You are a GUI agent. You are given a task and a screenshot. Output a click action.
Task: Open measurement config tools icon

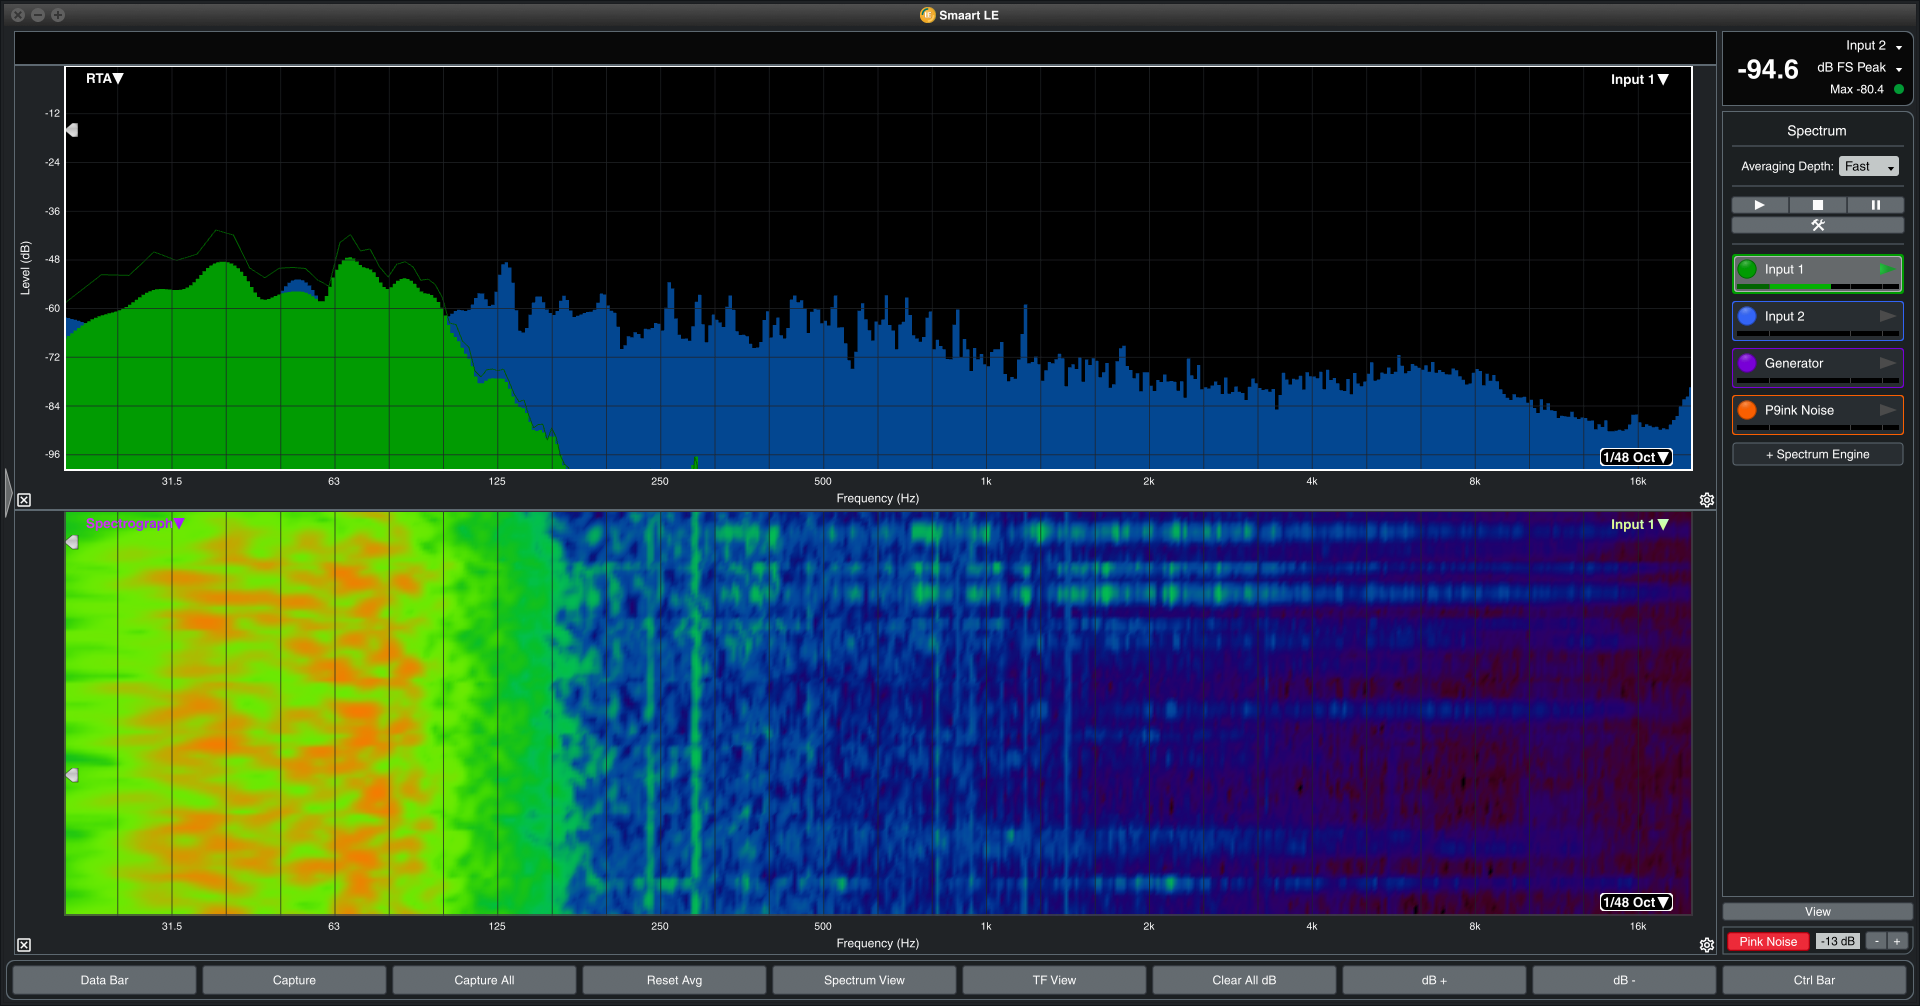(x=1818, y=225)
